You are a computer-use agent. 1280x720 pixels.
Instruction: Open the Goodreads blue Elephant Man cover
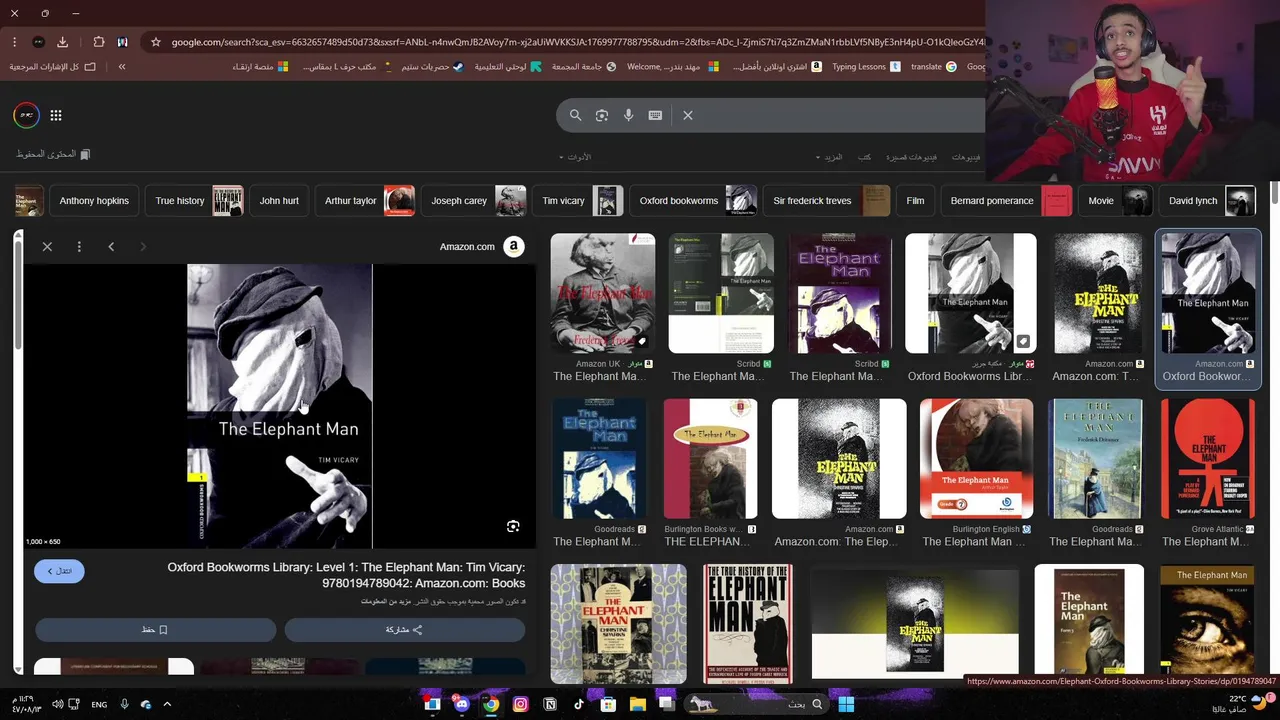point(599,459)
